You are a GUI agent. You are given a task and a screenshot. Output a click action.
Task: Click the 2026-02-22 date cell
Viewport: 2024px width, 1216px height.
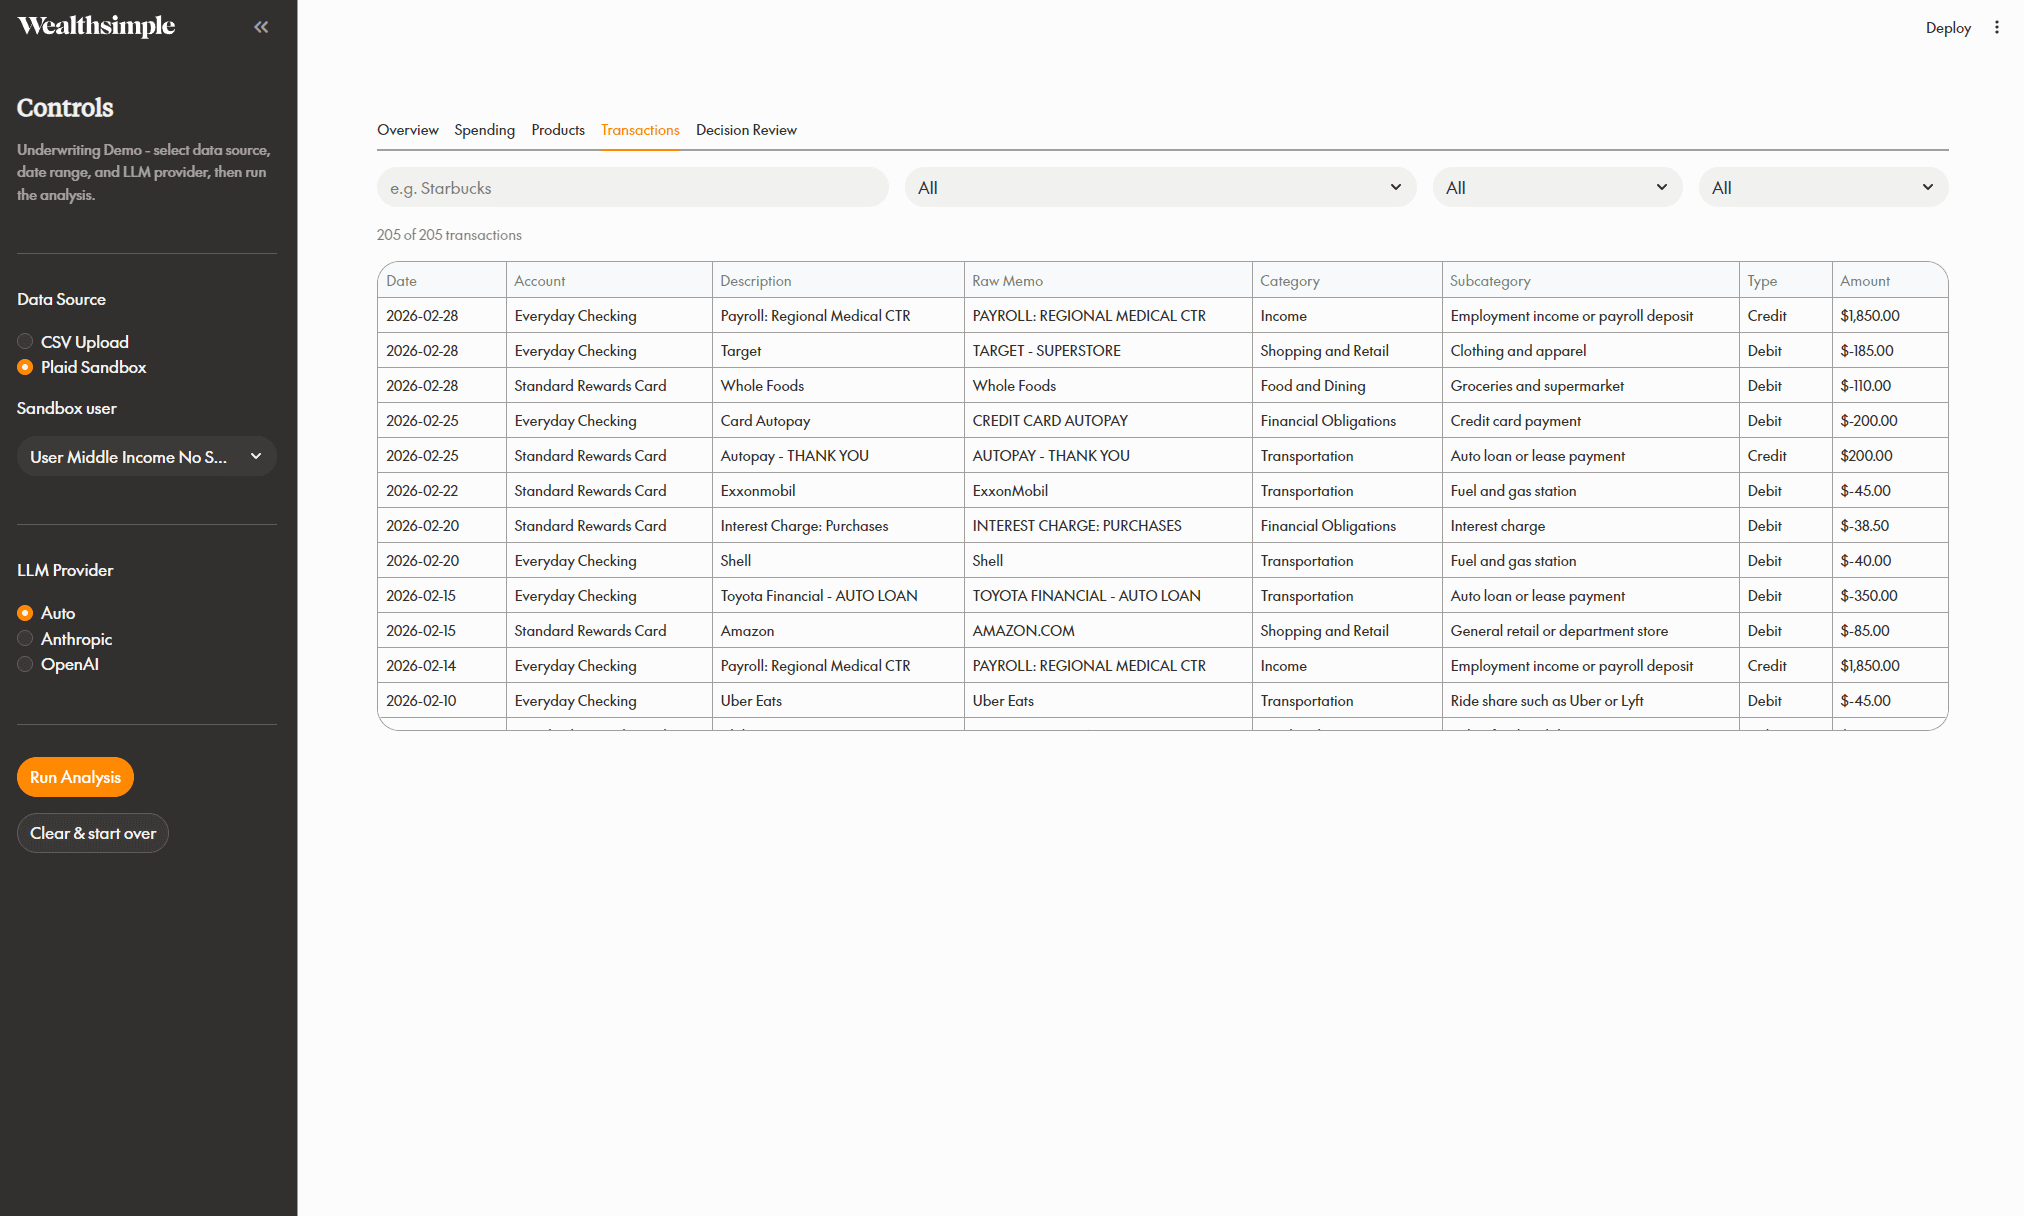click(441, 491)
